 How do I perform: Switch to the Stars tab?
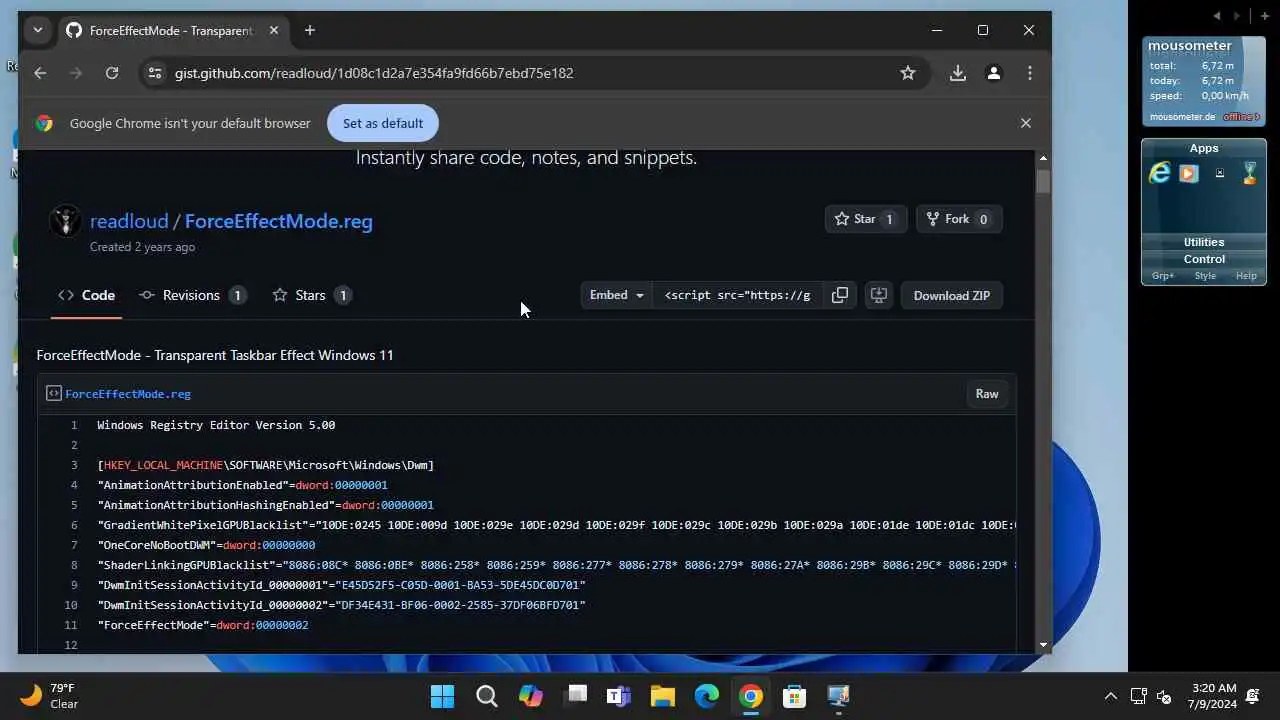(x=311, y=295)
